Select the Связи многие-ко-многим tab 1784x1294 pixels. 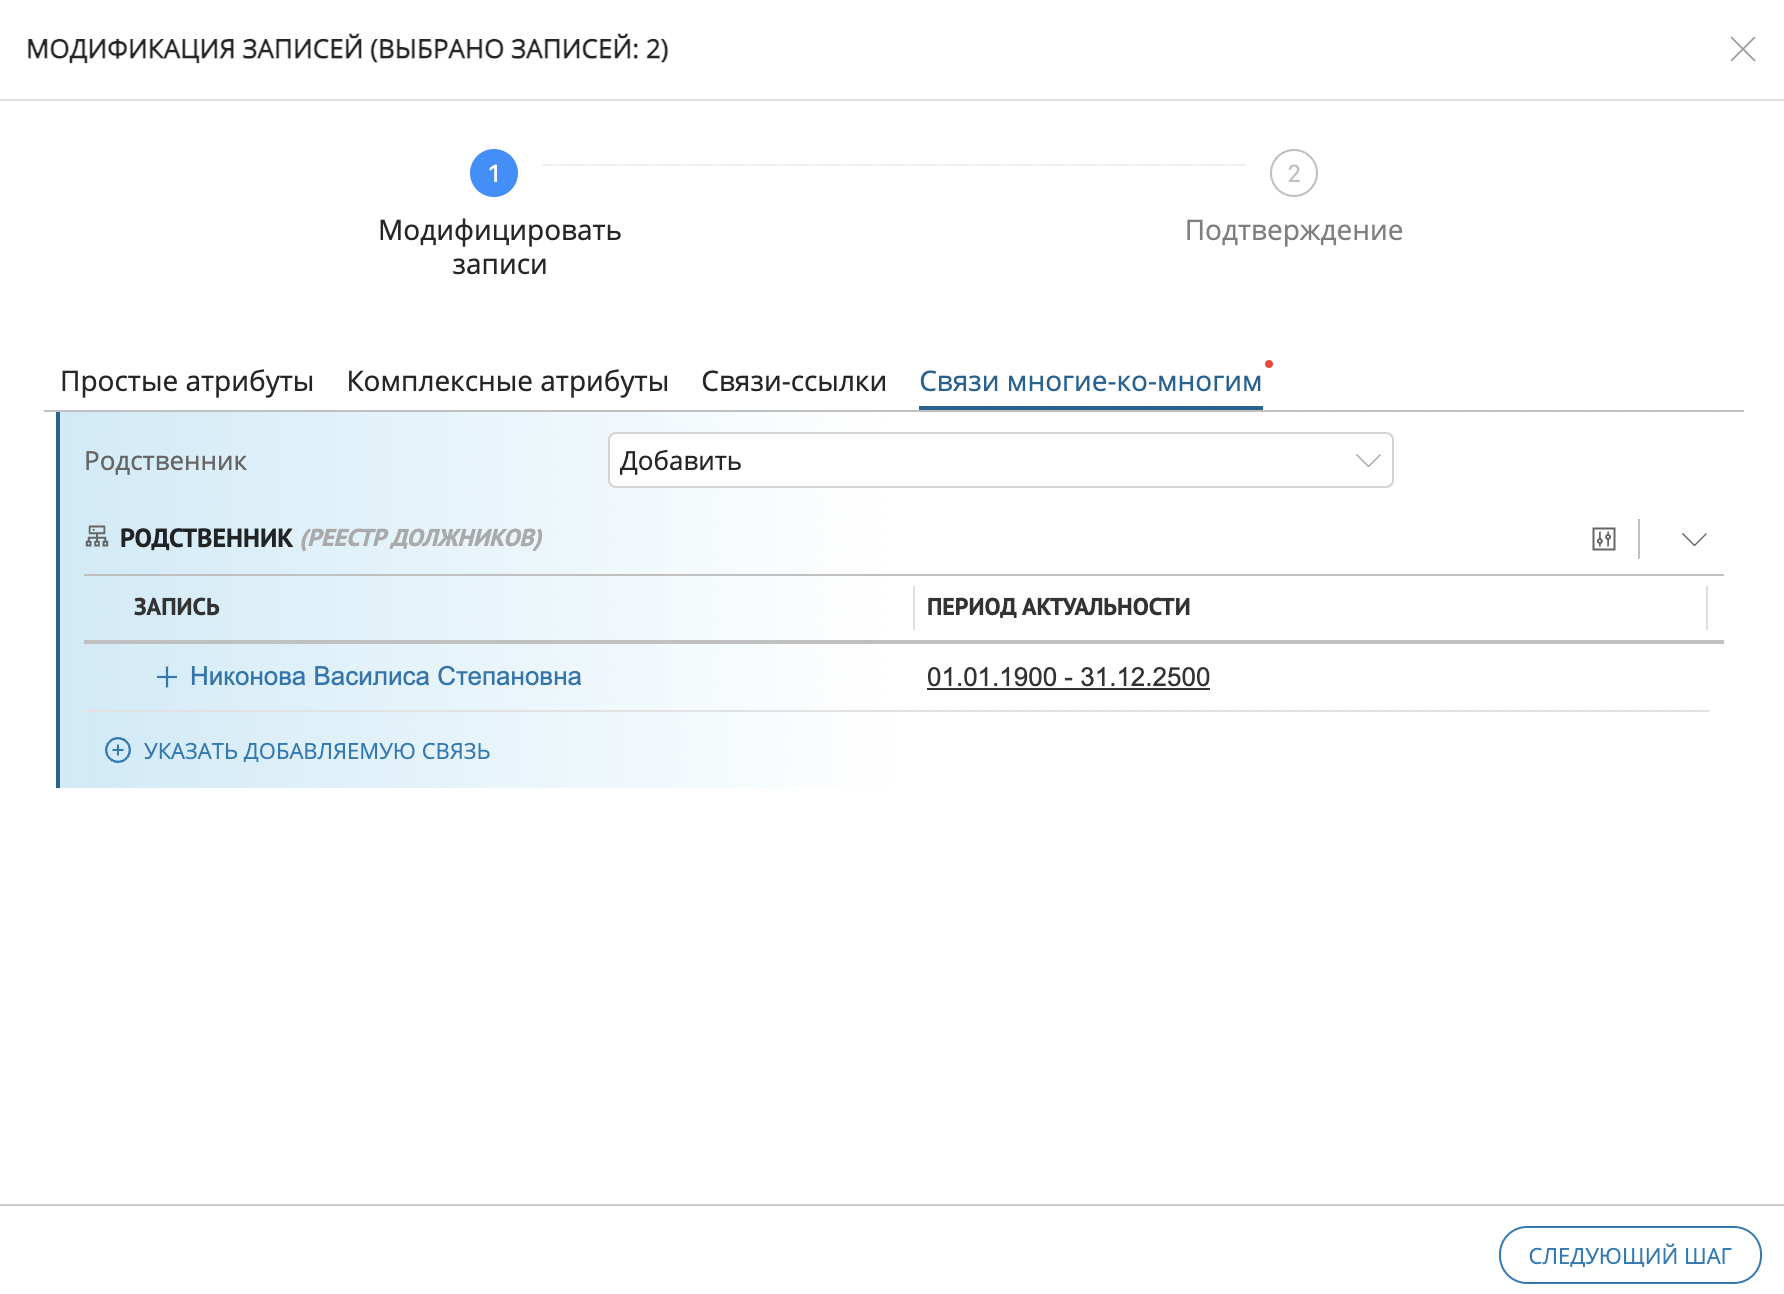[1090, 381]
